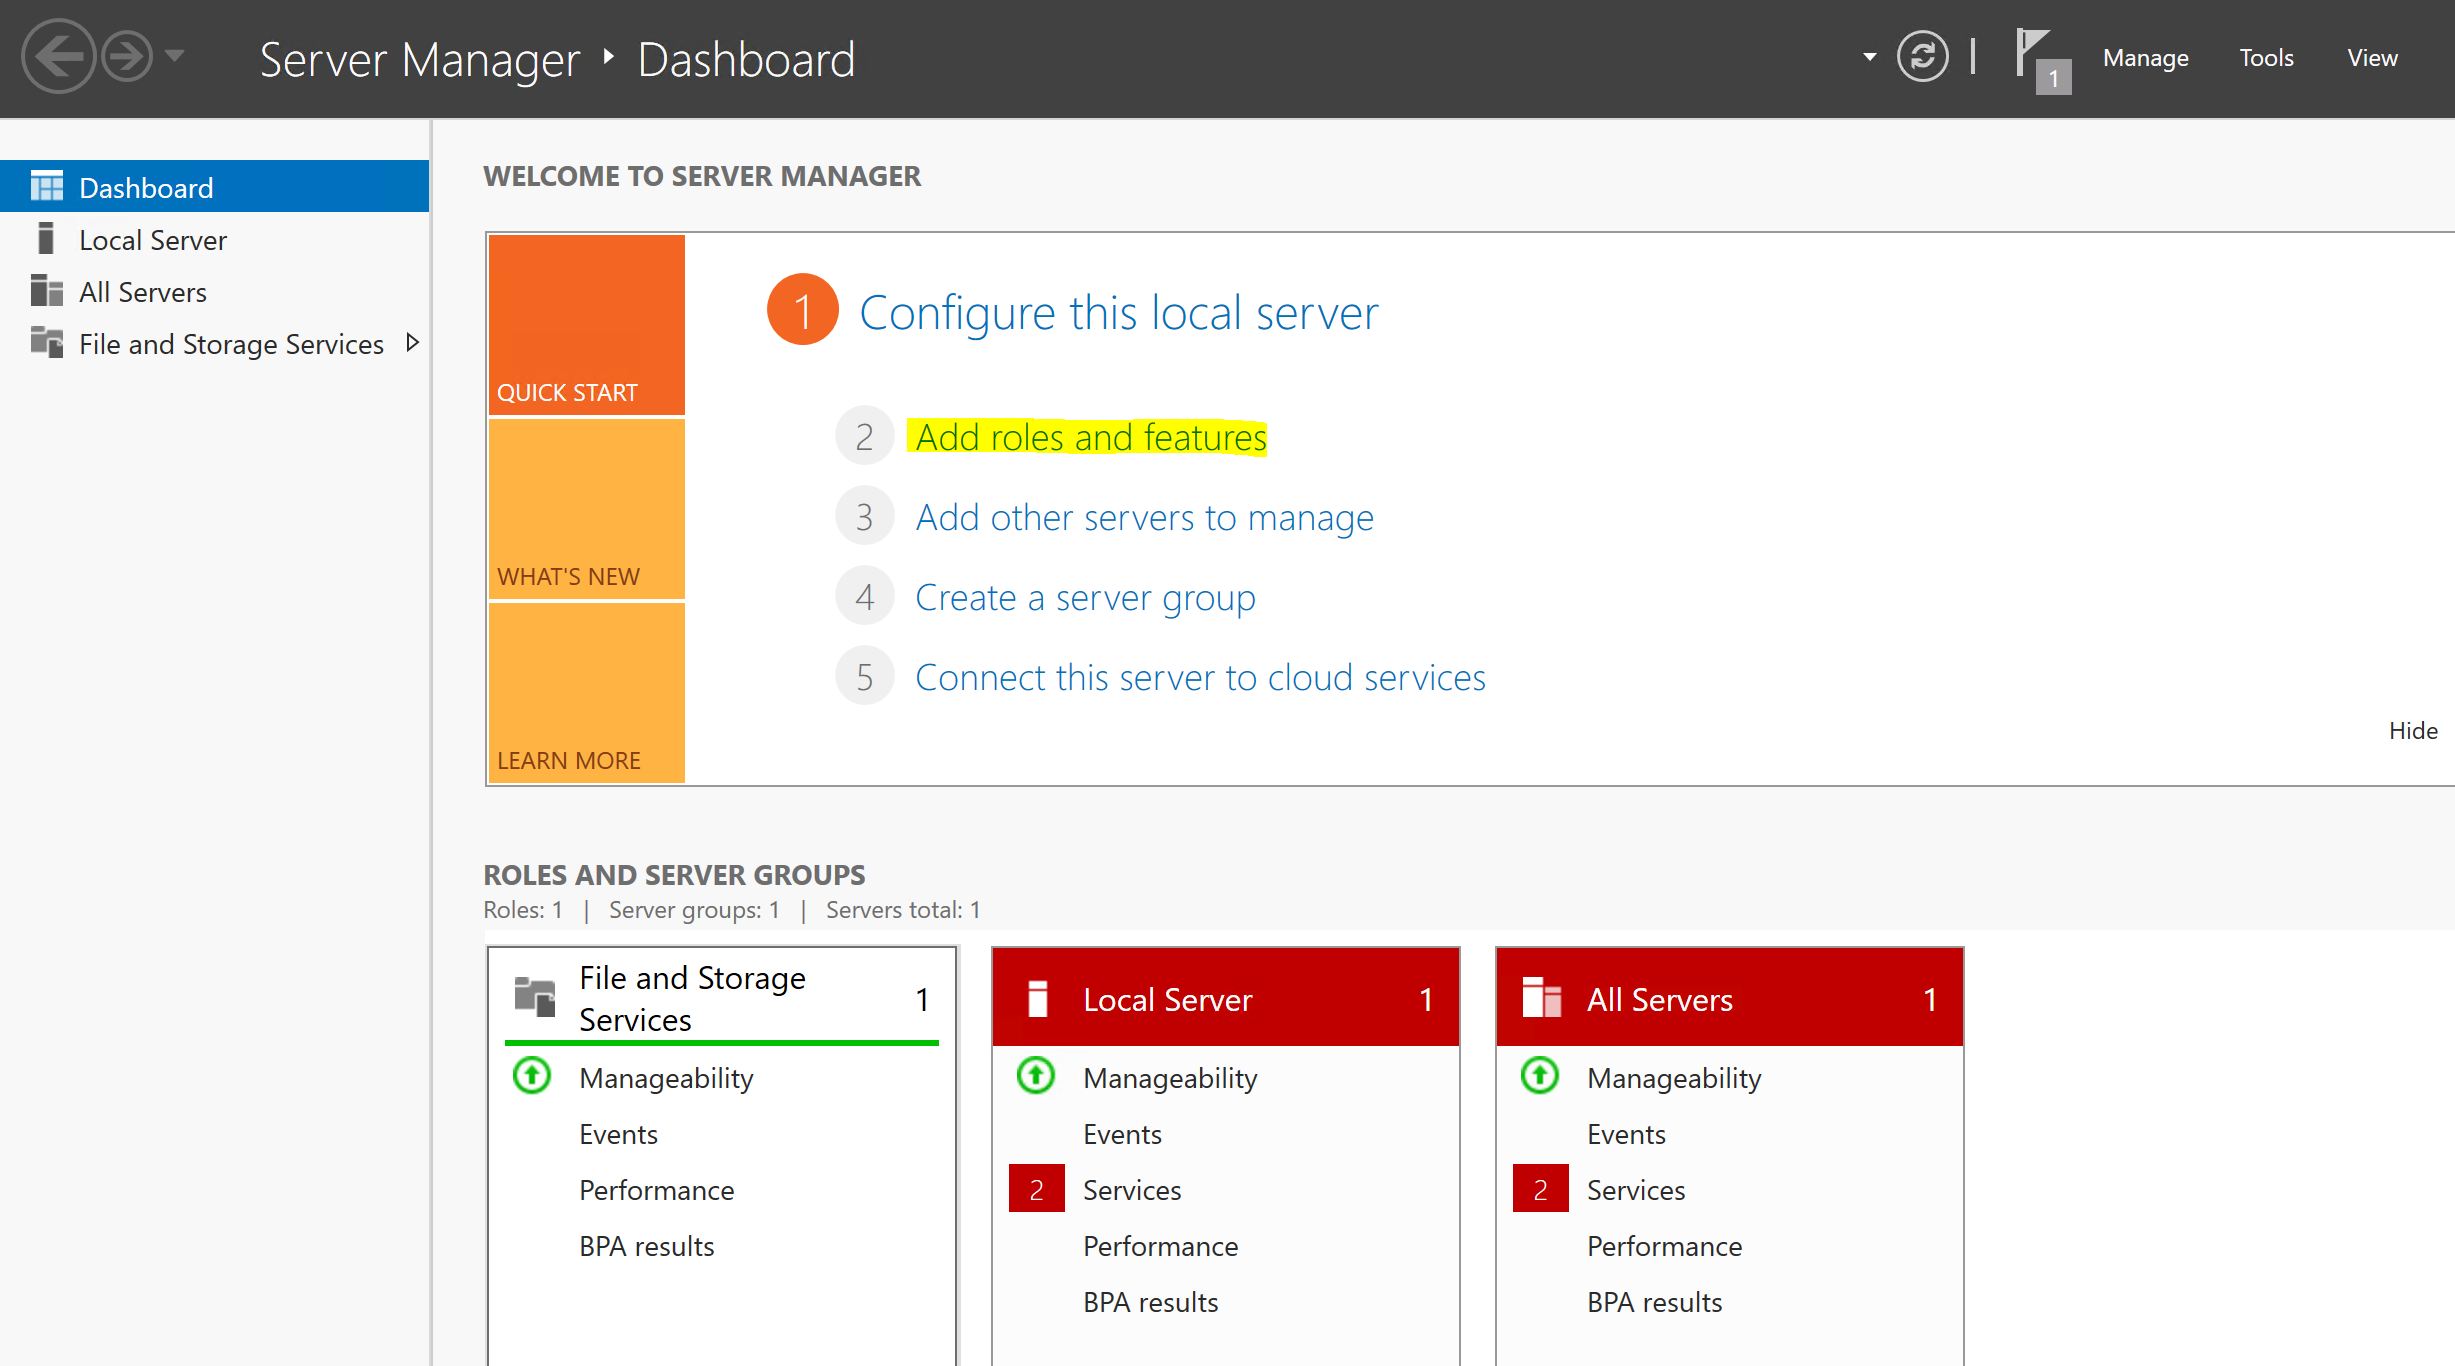Open the red All Servers tile header

1730,998
